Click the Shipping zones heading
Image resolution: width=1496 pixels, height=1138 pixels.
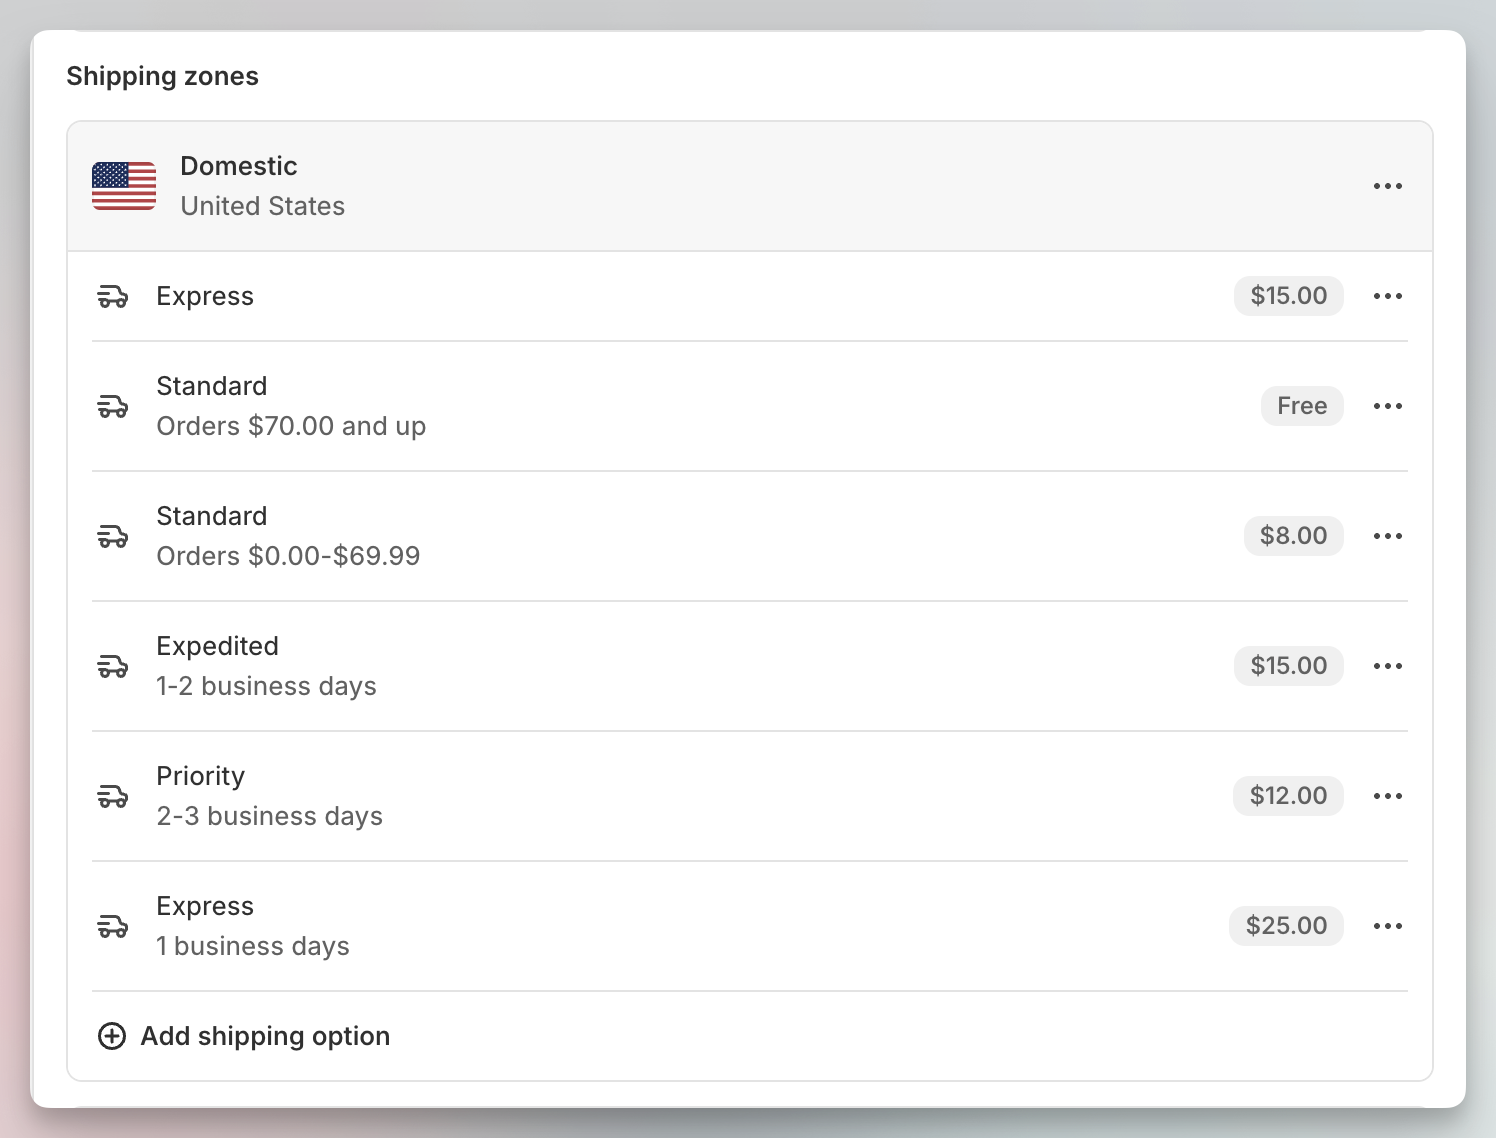(163, 77)
